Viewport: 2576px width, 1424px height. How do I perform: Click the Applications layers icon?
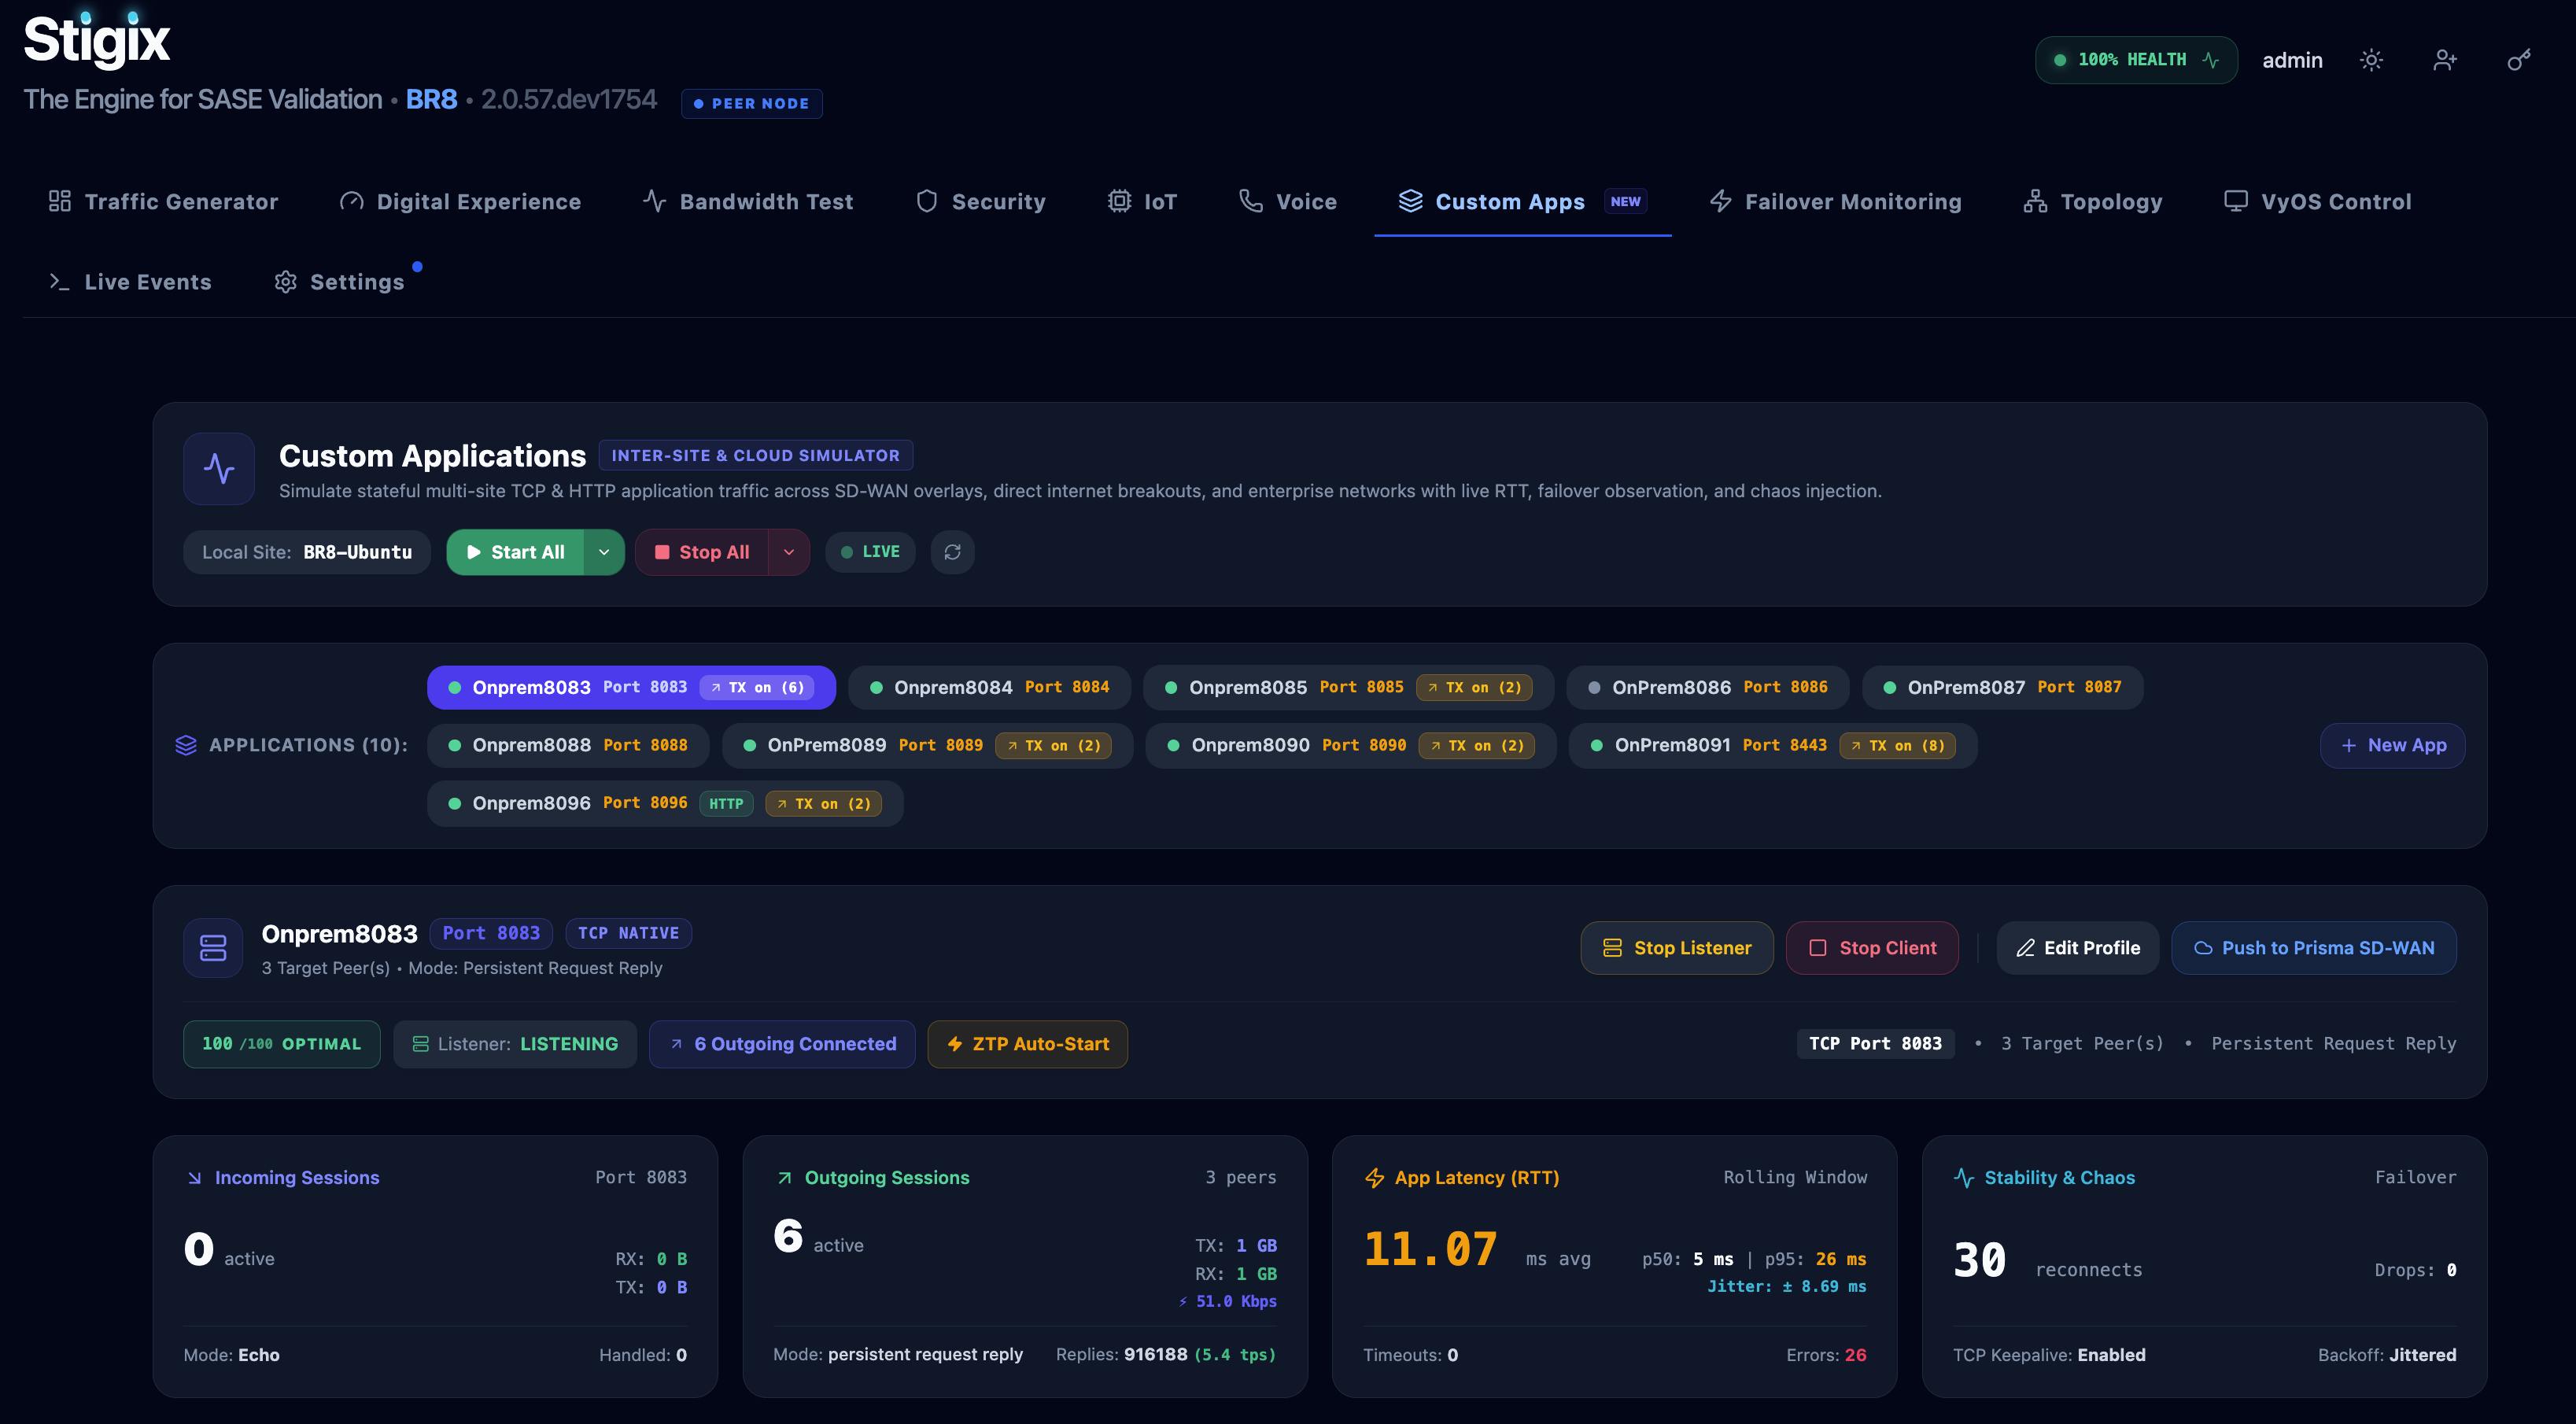pos(186,745)
